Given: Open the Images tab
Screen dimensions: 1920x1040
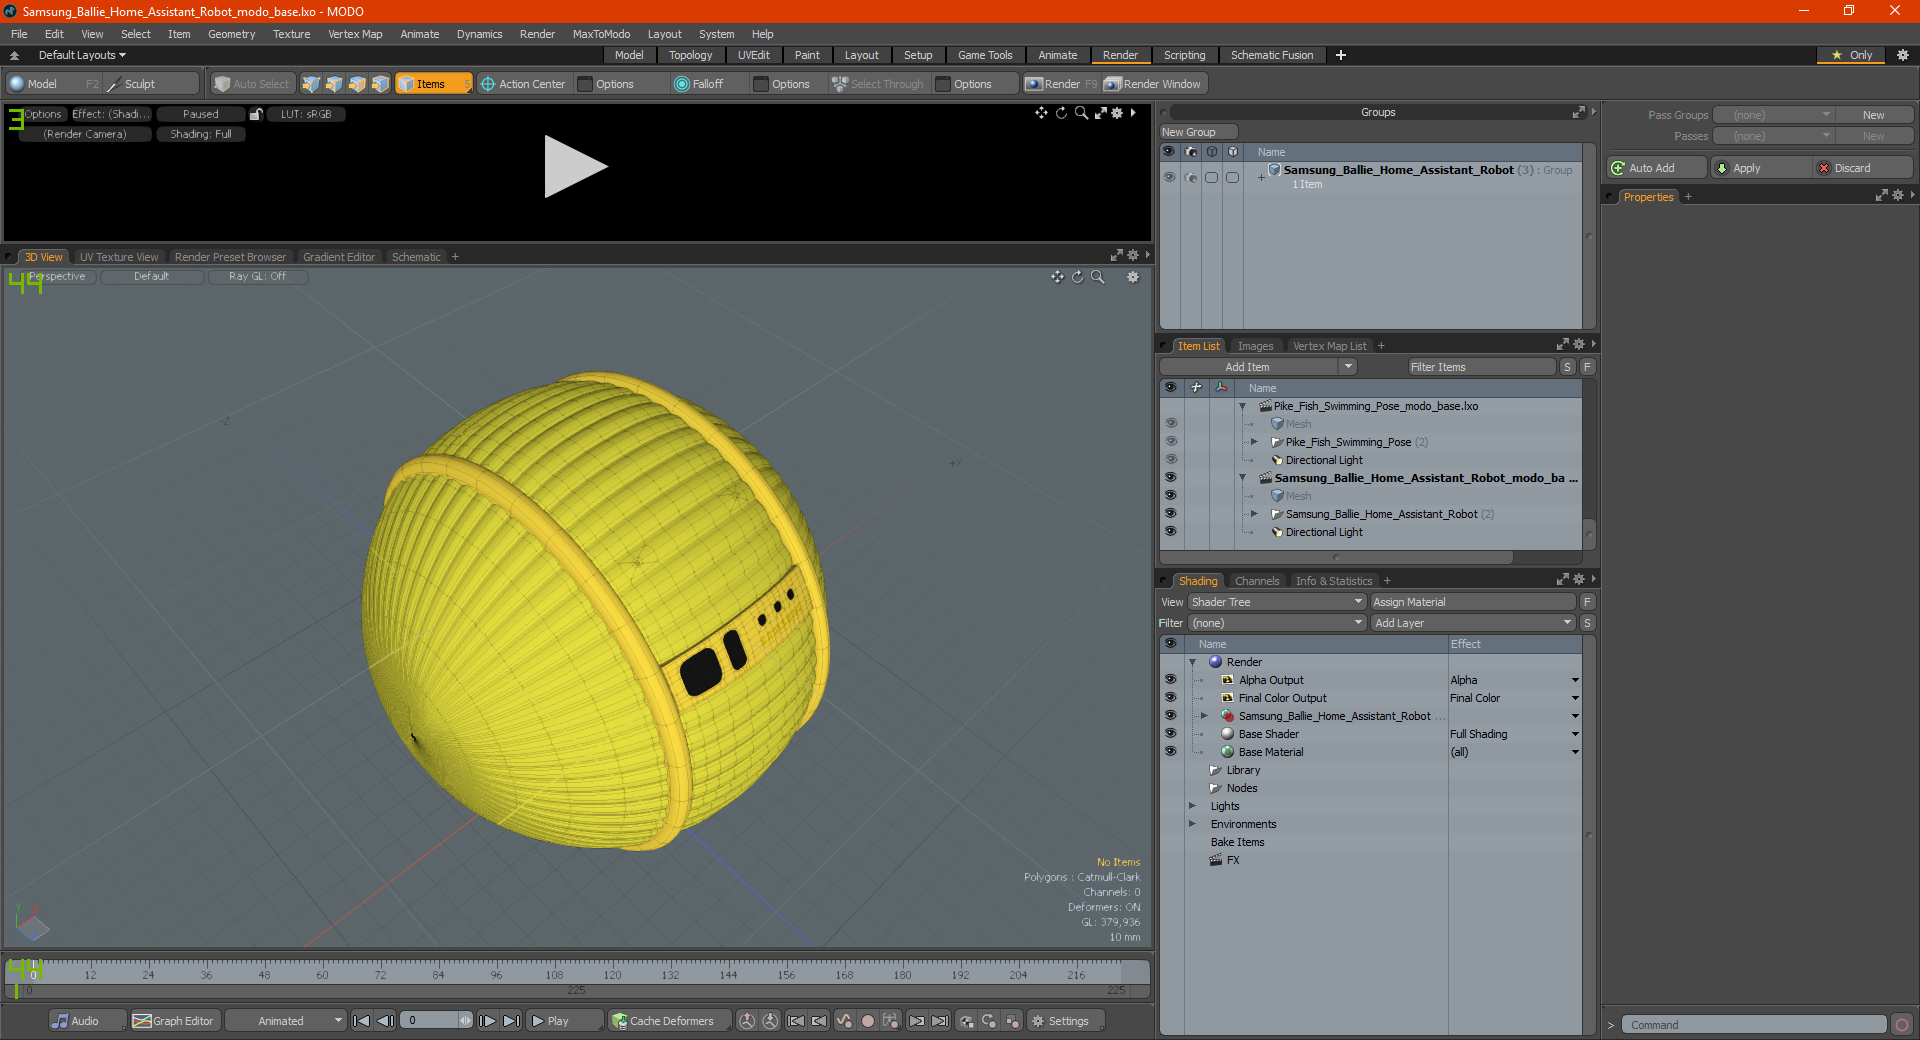Looking at the screenshot, I should click(1255, 346).
